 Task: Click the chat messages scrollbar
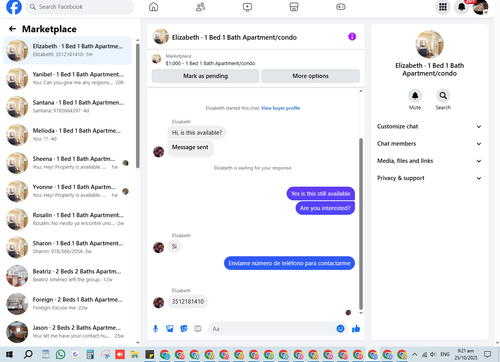(361, 224)
